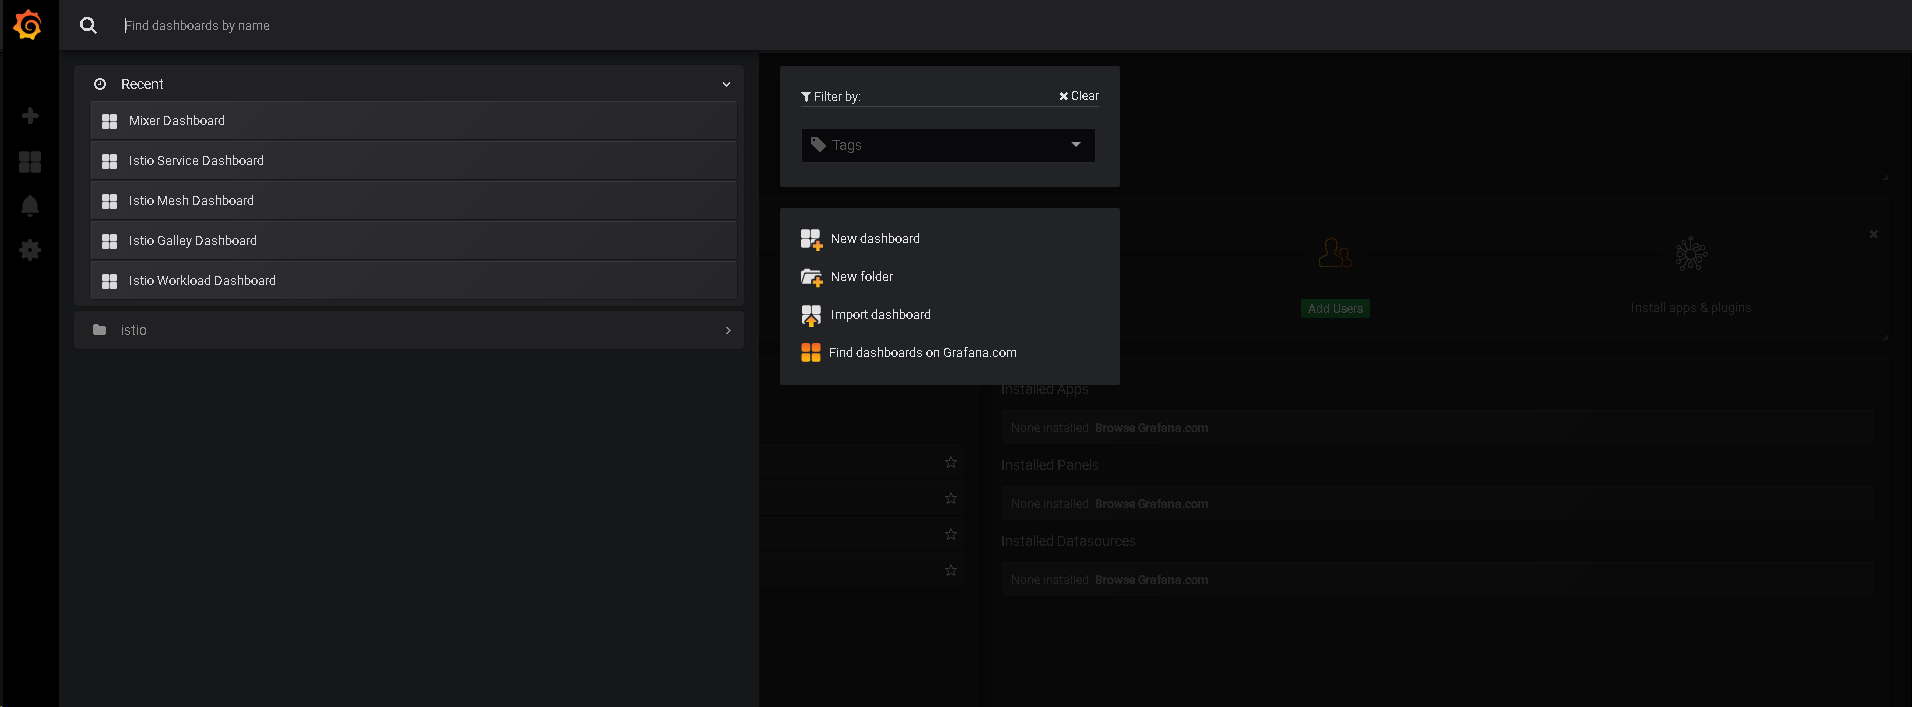Click the Installed Datasources heading

pyautogui.click(x=1068, y=541)
